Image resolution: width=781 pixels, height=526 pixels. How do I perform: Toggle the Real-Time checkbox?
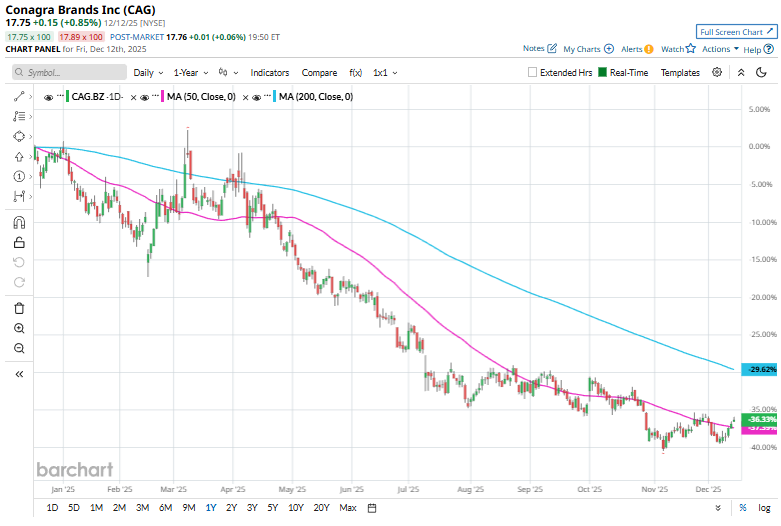pos(602,72)
